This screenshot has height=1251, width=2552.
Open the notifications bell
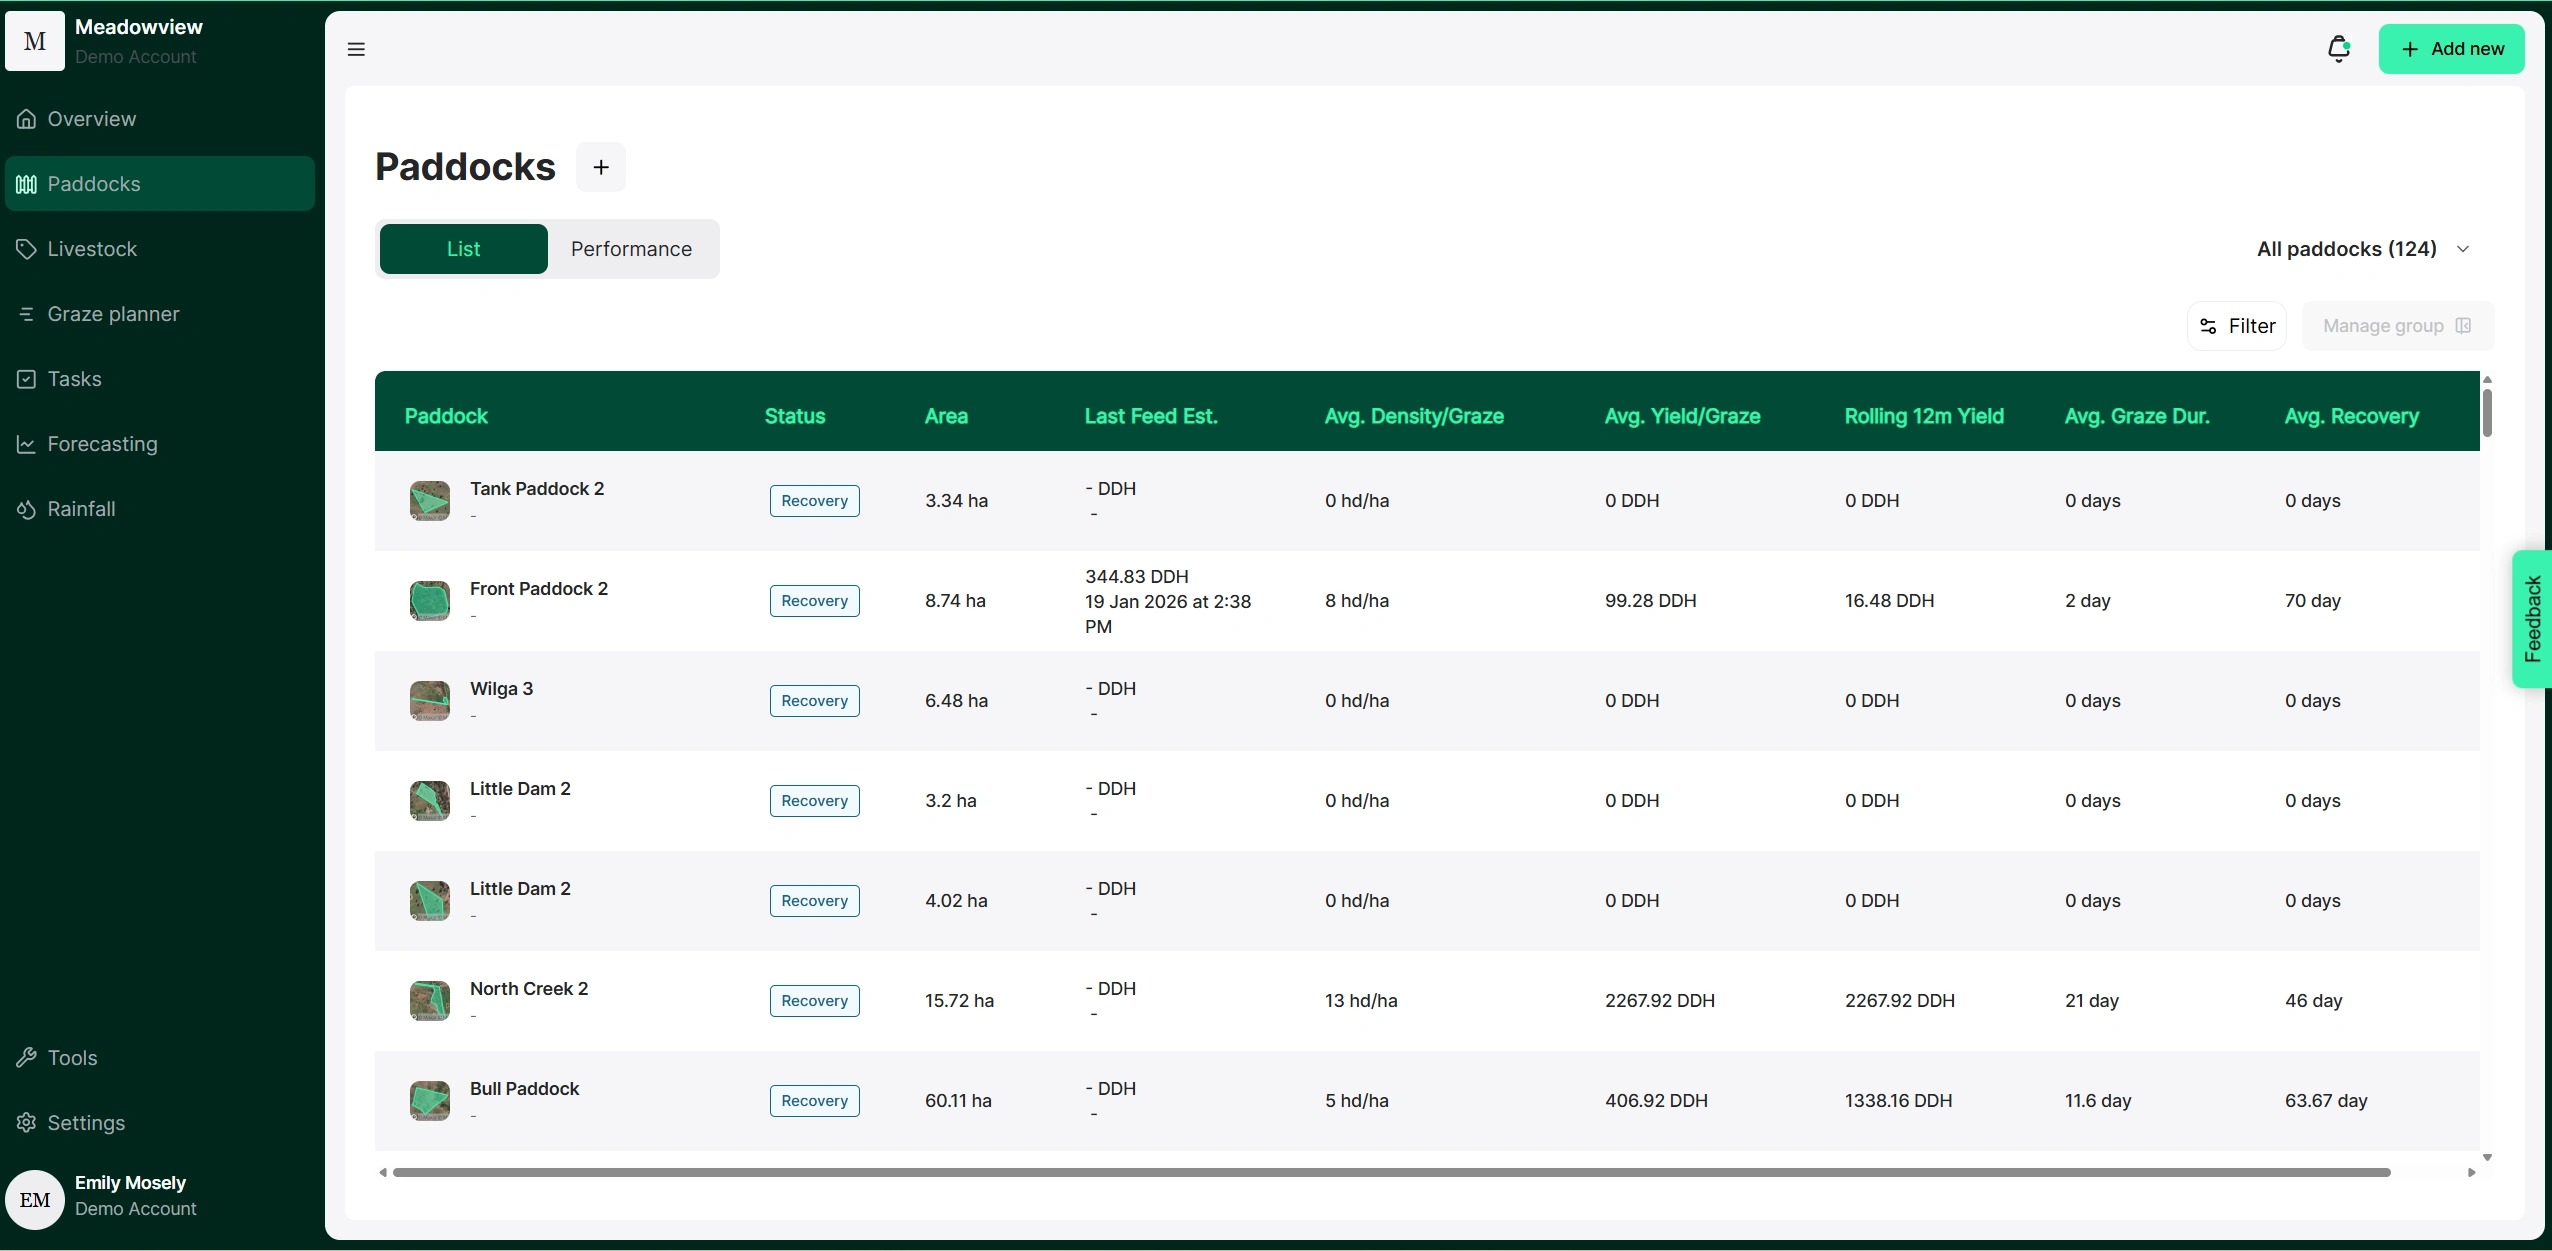[2338, 49]
